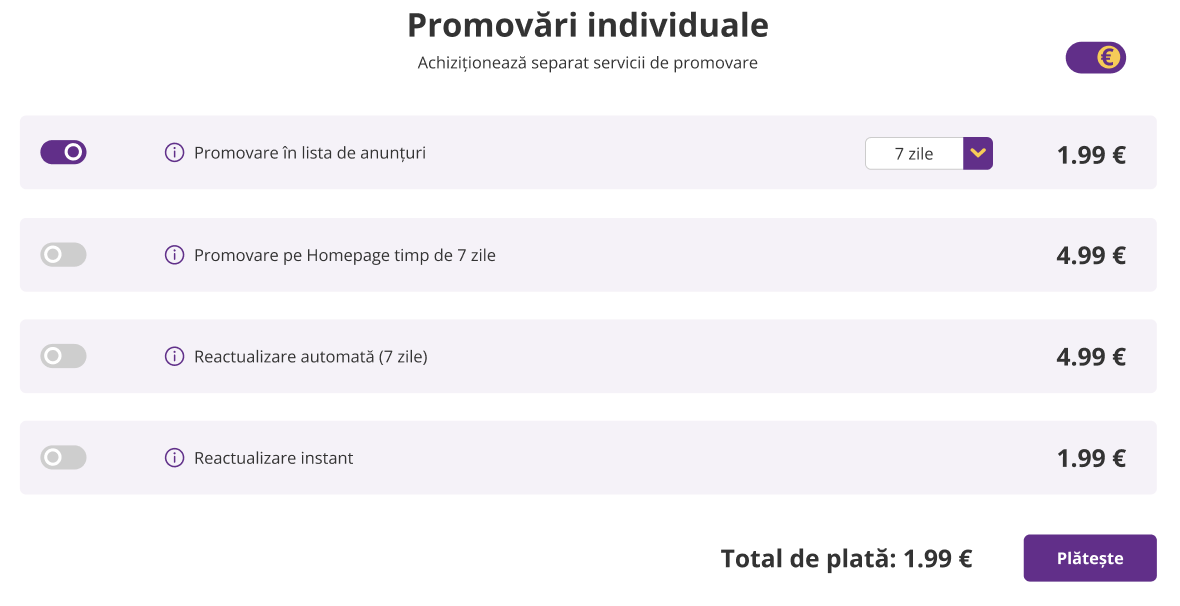Enable Reactualizare automată toggle
1180x606 pixels.
coord(63,356)
